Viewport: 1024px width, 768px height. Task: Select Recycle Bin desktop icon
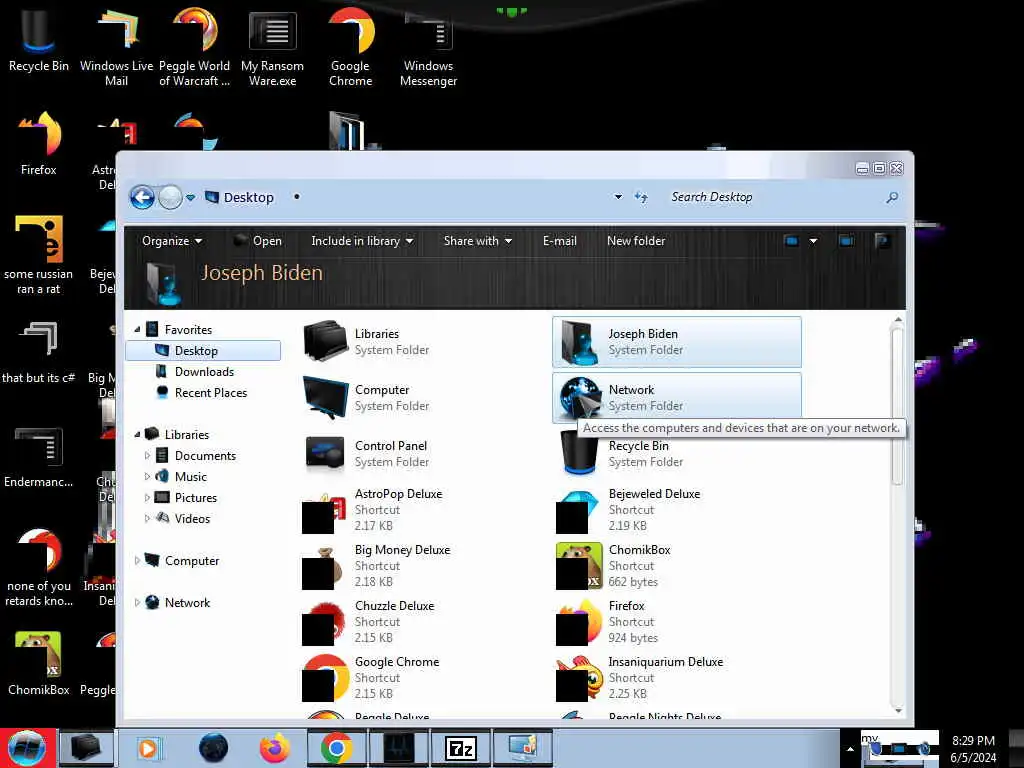pyautogui.click(x=39, y=41)
